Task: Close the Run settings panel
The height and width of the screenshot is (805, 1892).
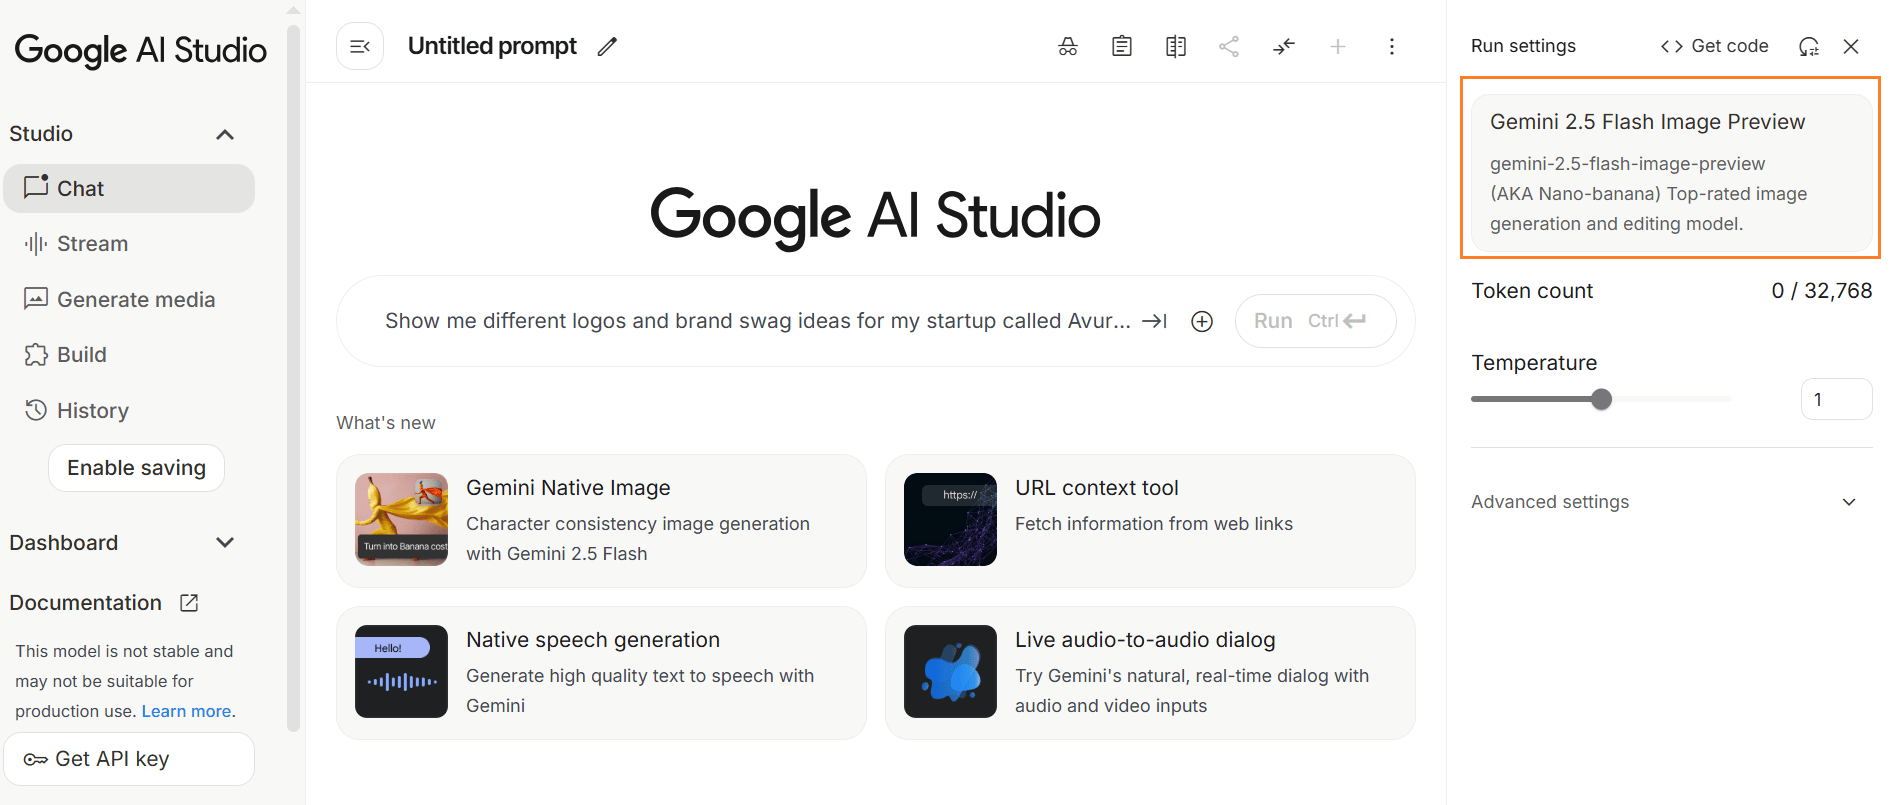Action: pos(1851,46)
